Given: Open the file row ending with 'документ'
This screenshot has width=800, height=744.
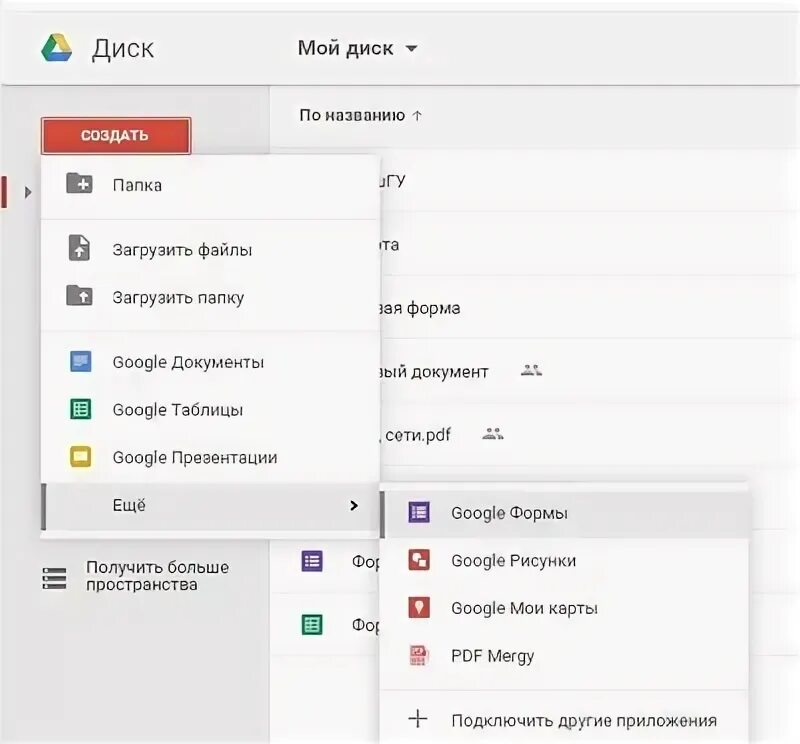Looking at the screenshot, I should point(590,371).
